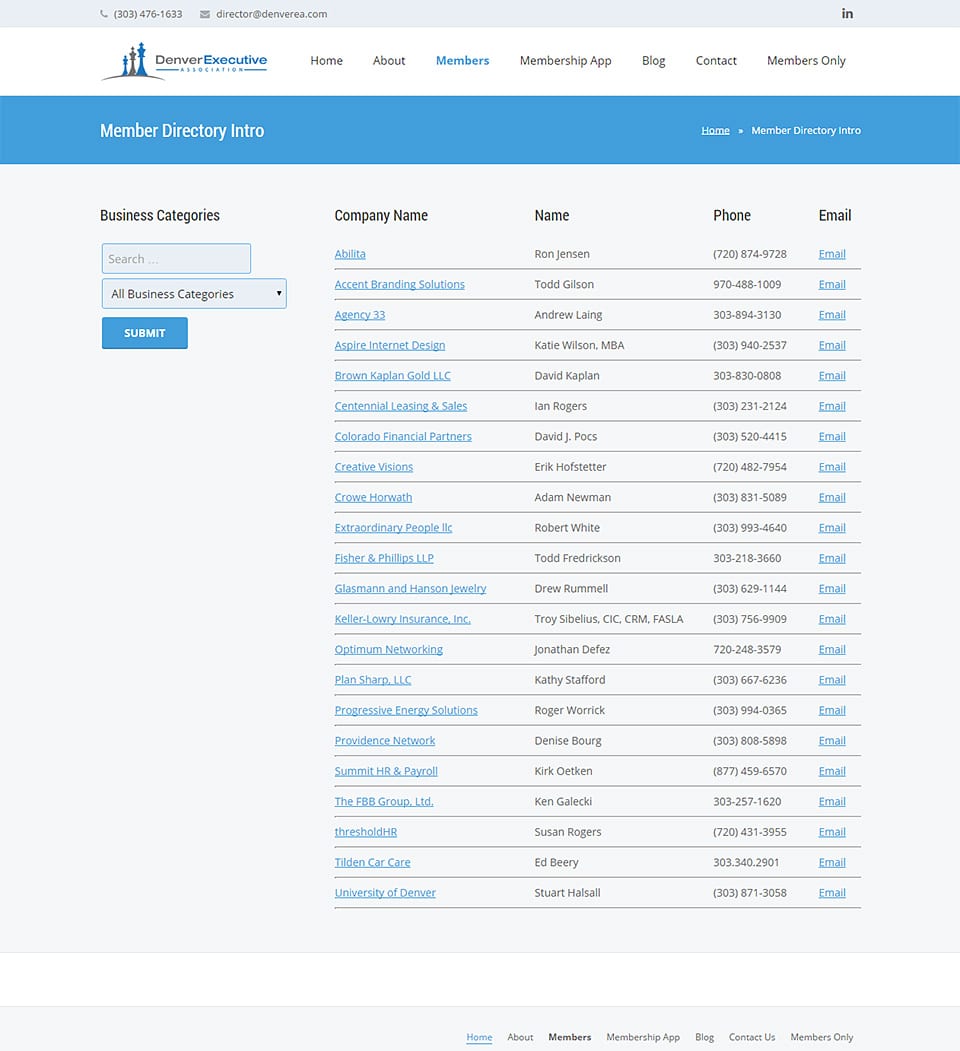Open Contact in the top navigation
Screen dimensions: 960x1051
click(x=716, y=60)
